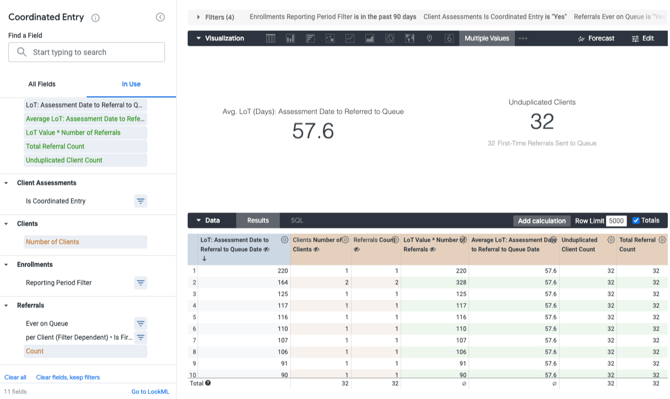The width and height of the screenshot is (670, 399).
Task: Select the Total Referral Count field
Action: click(85, 146)
